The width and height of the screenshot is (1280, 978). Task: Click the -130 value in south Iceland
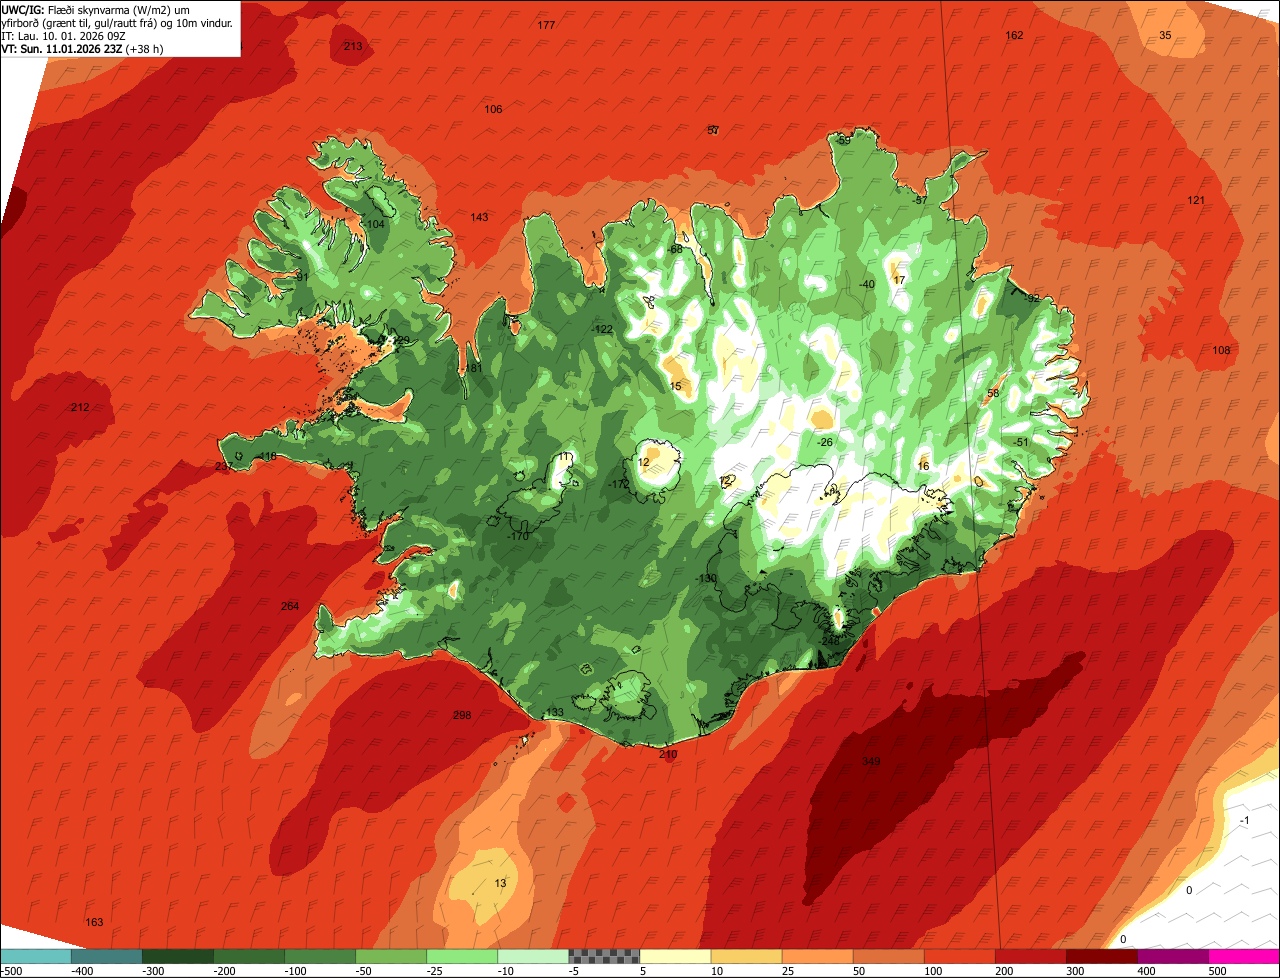pos(706,578)
